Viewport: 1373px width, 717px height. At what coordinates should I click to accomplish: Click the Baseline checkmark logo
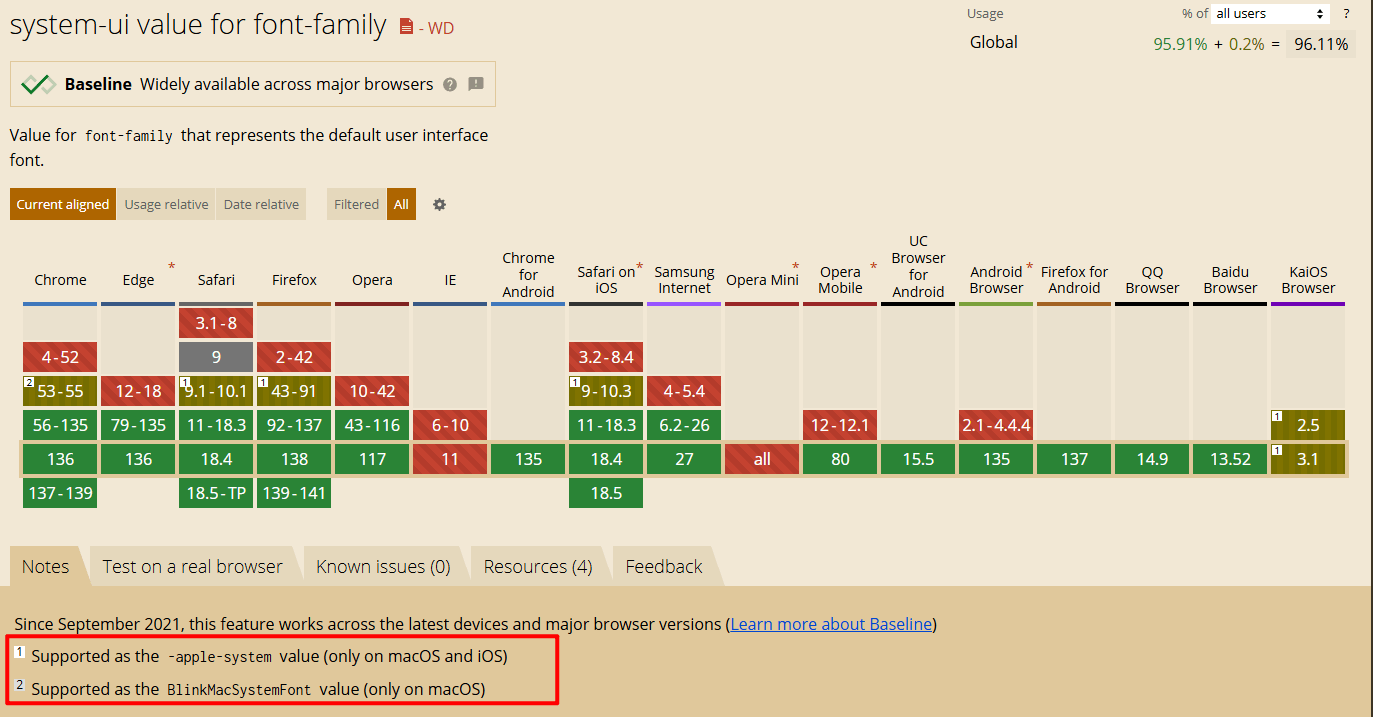coord(38,85)
